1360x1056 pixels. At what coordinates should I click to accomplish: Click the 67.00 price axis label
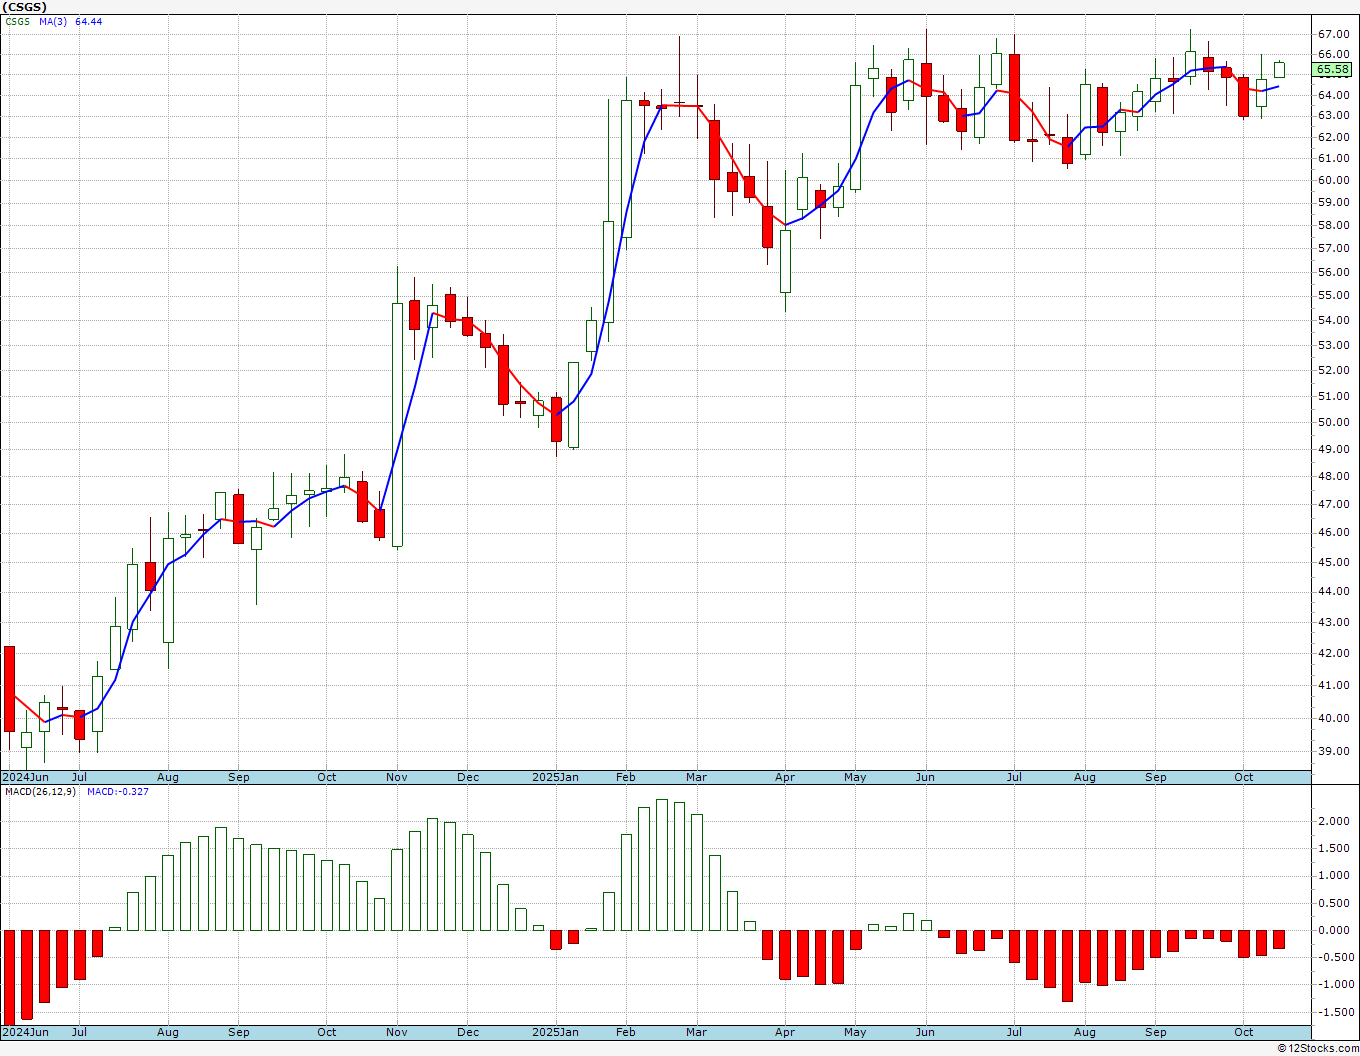[x=1334, y=33]
